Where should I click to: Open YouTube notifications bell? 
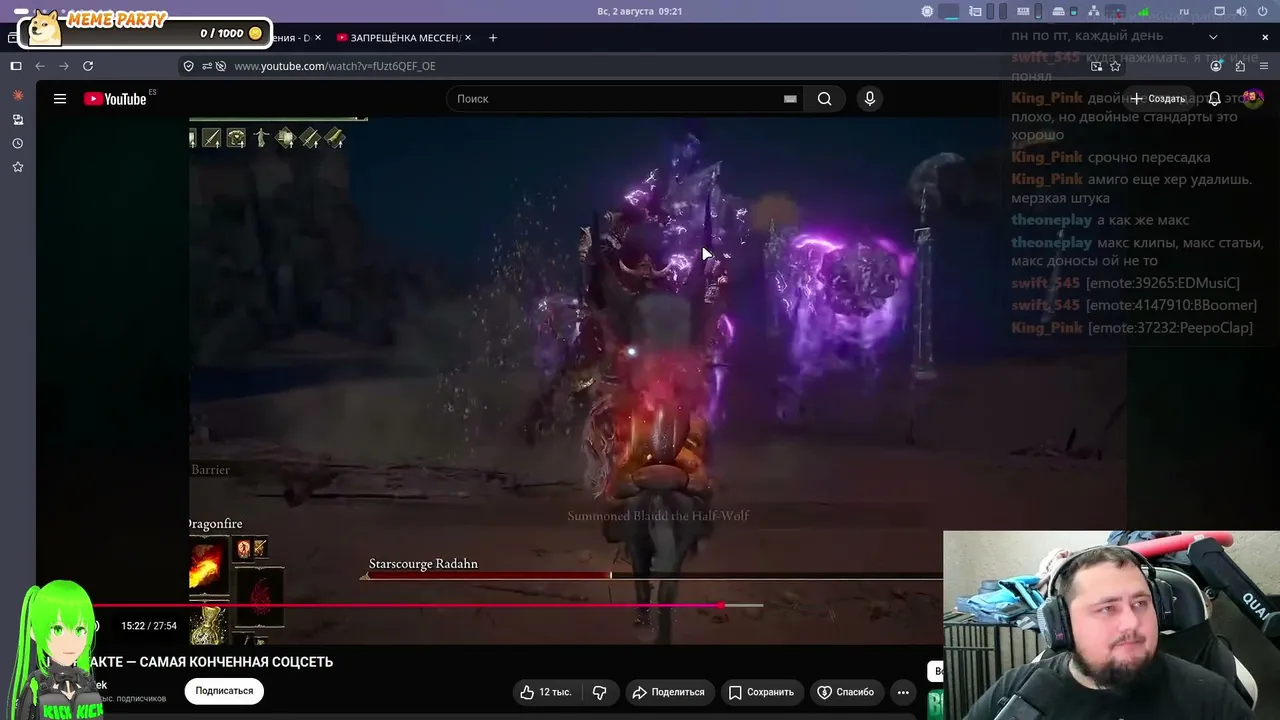point(1214,99)
